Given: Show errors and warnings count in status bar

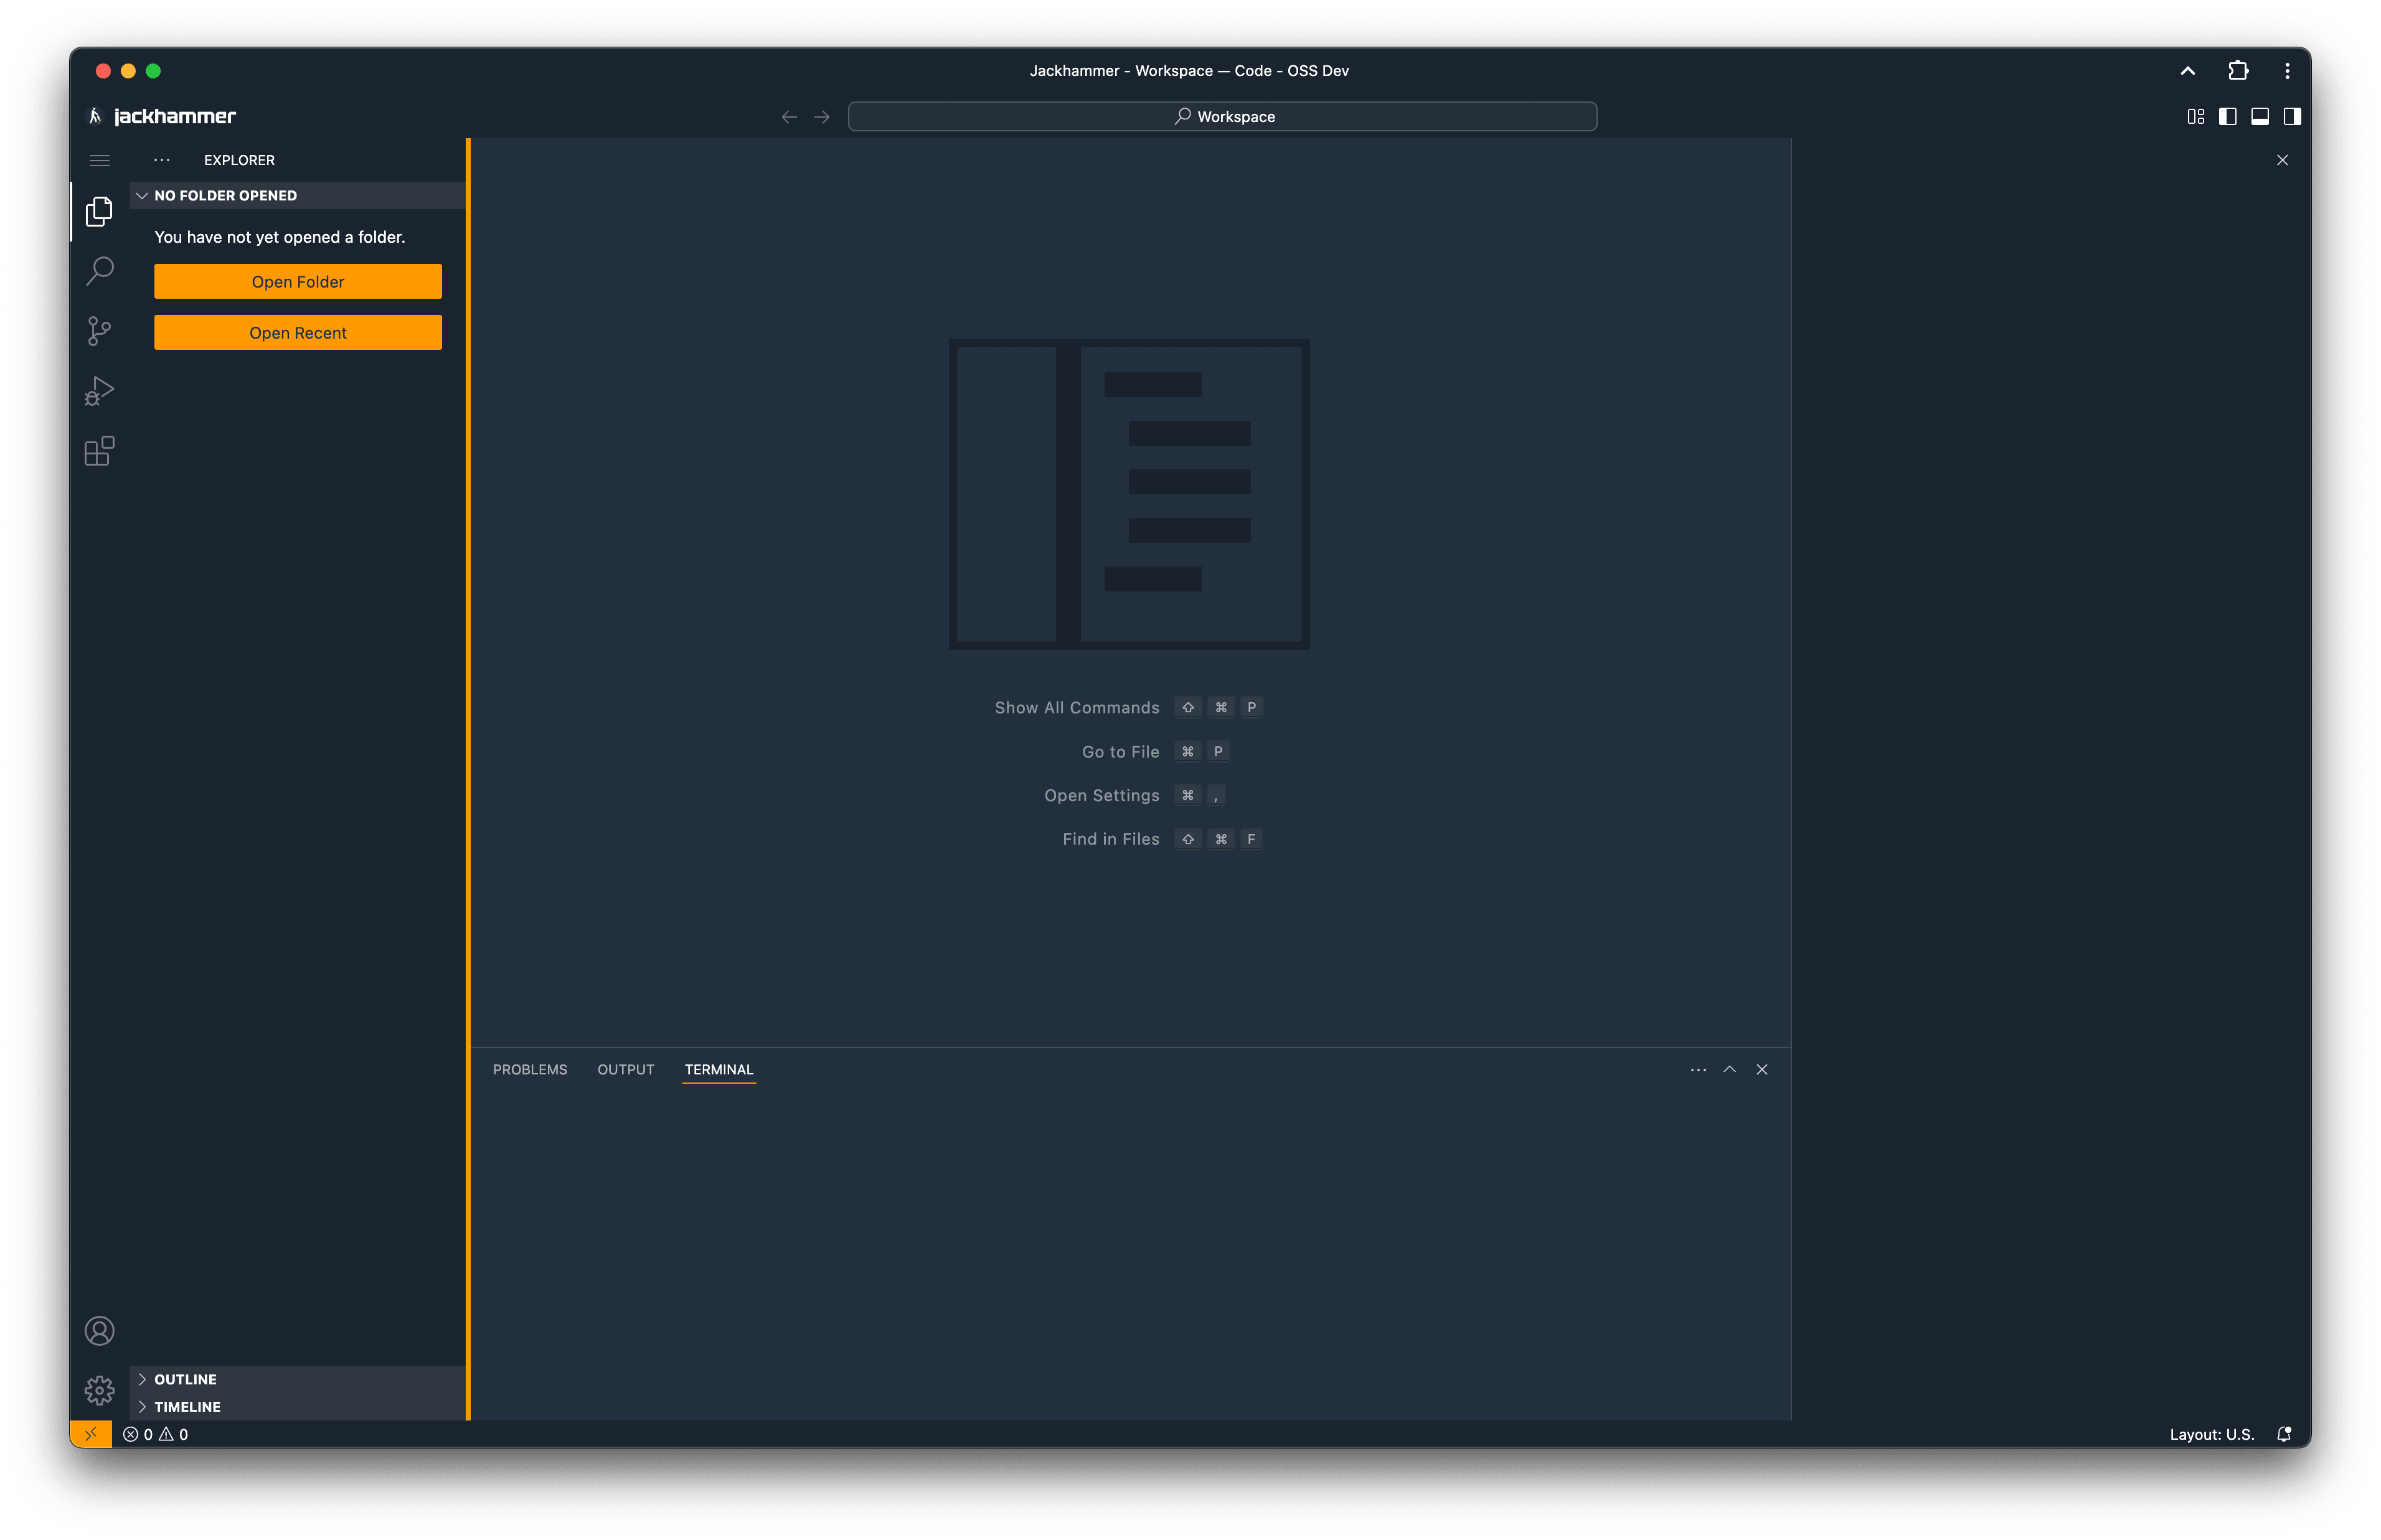Looking at the screenshot, I should 155,1434.
